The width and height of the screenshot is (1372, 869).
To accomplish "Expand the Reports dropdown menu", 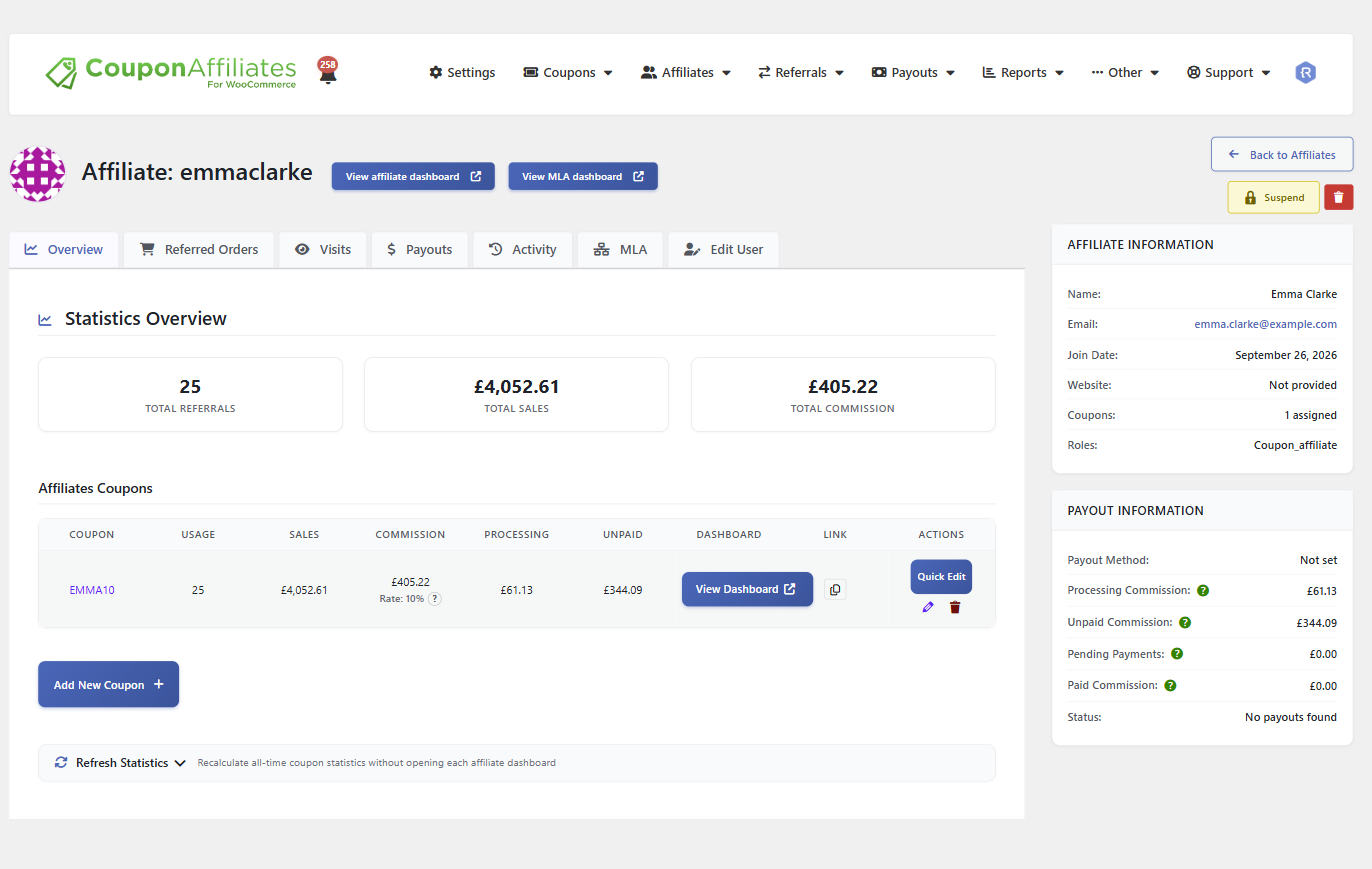I will pos(1023,72).
